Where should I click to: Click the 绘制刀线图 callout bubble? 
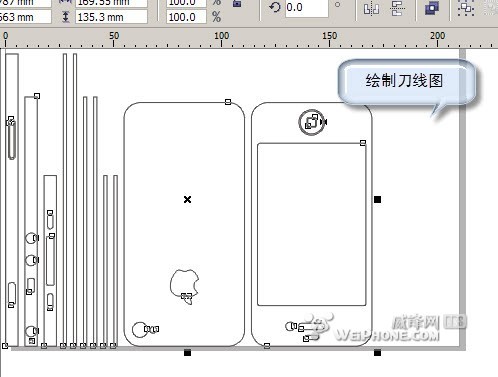(x=406, y=82)
